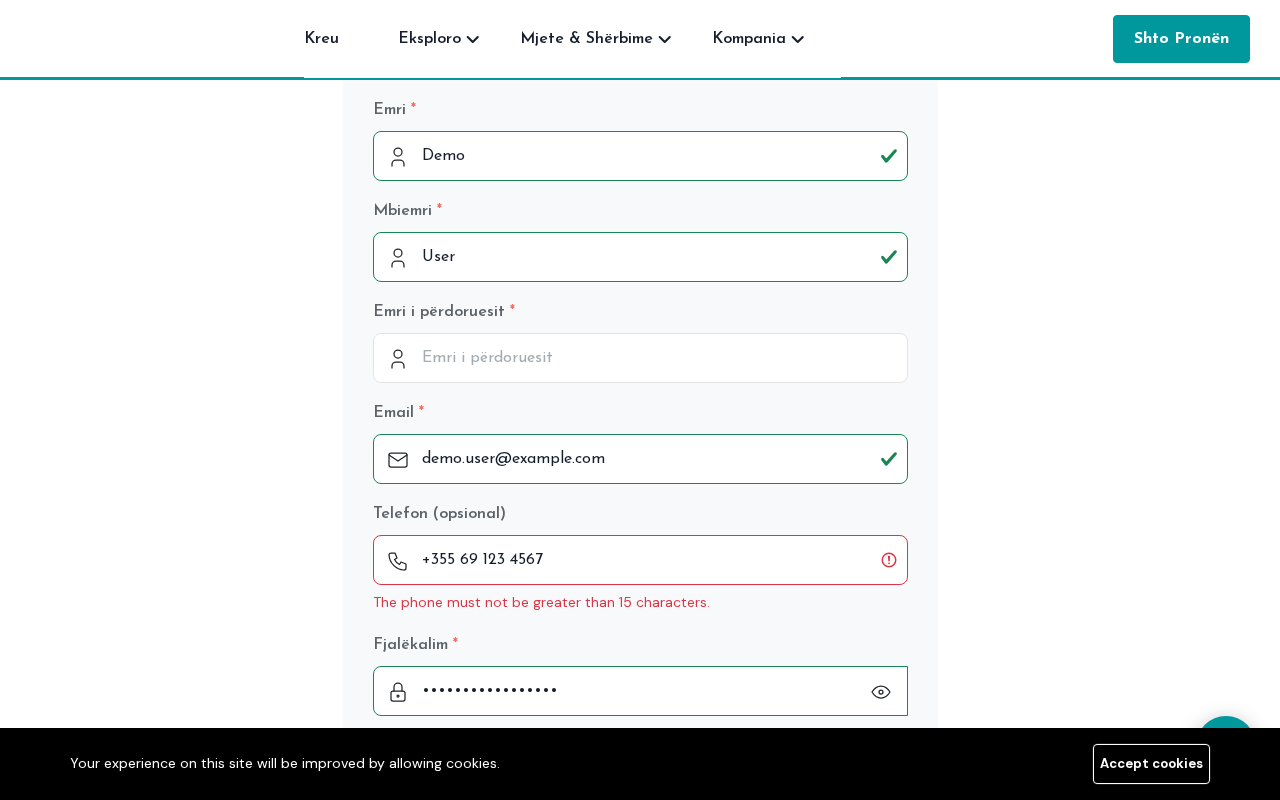Click the green checkmark on the Email field
This screenshot has width=1280, height=800.
click(x=888, y=459)
